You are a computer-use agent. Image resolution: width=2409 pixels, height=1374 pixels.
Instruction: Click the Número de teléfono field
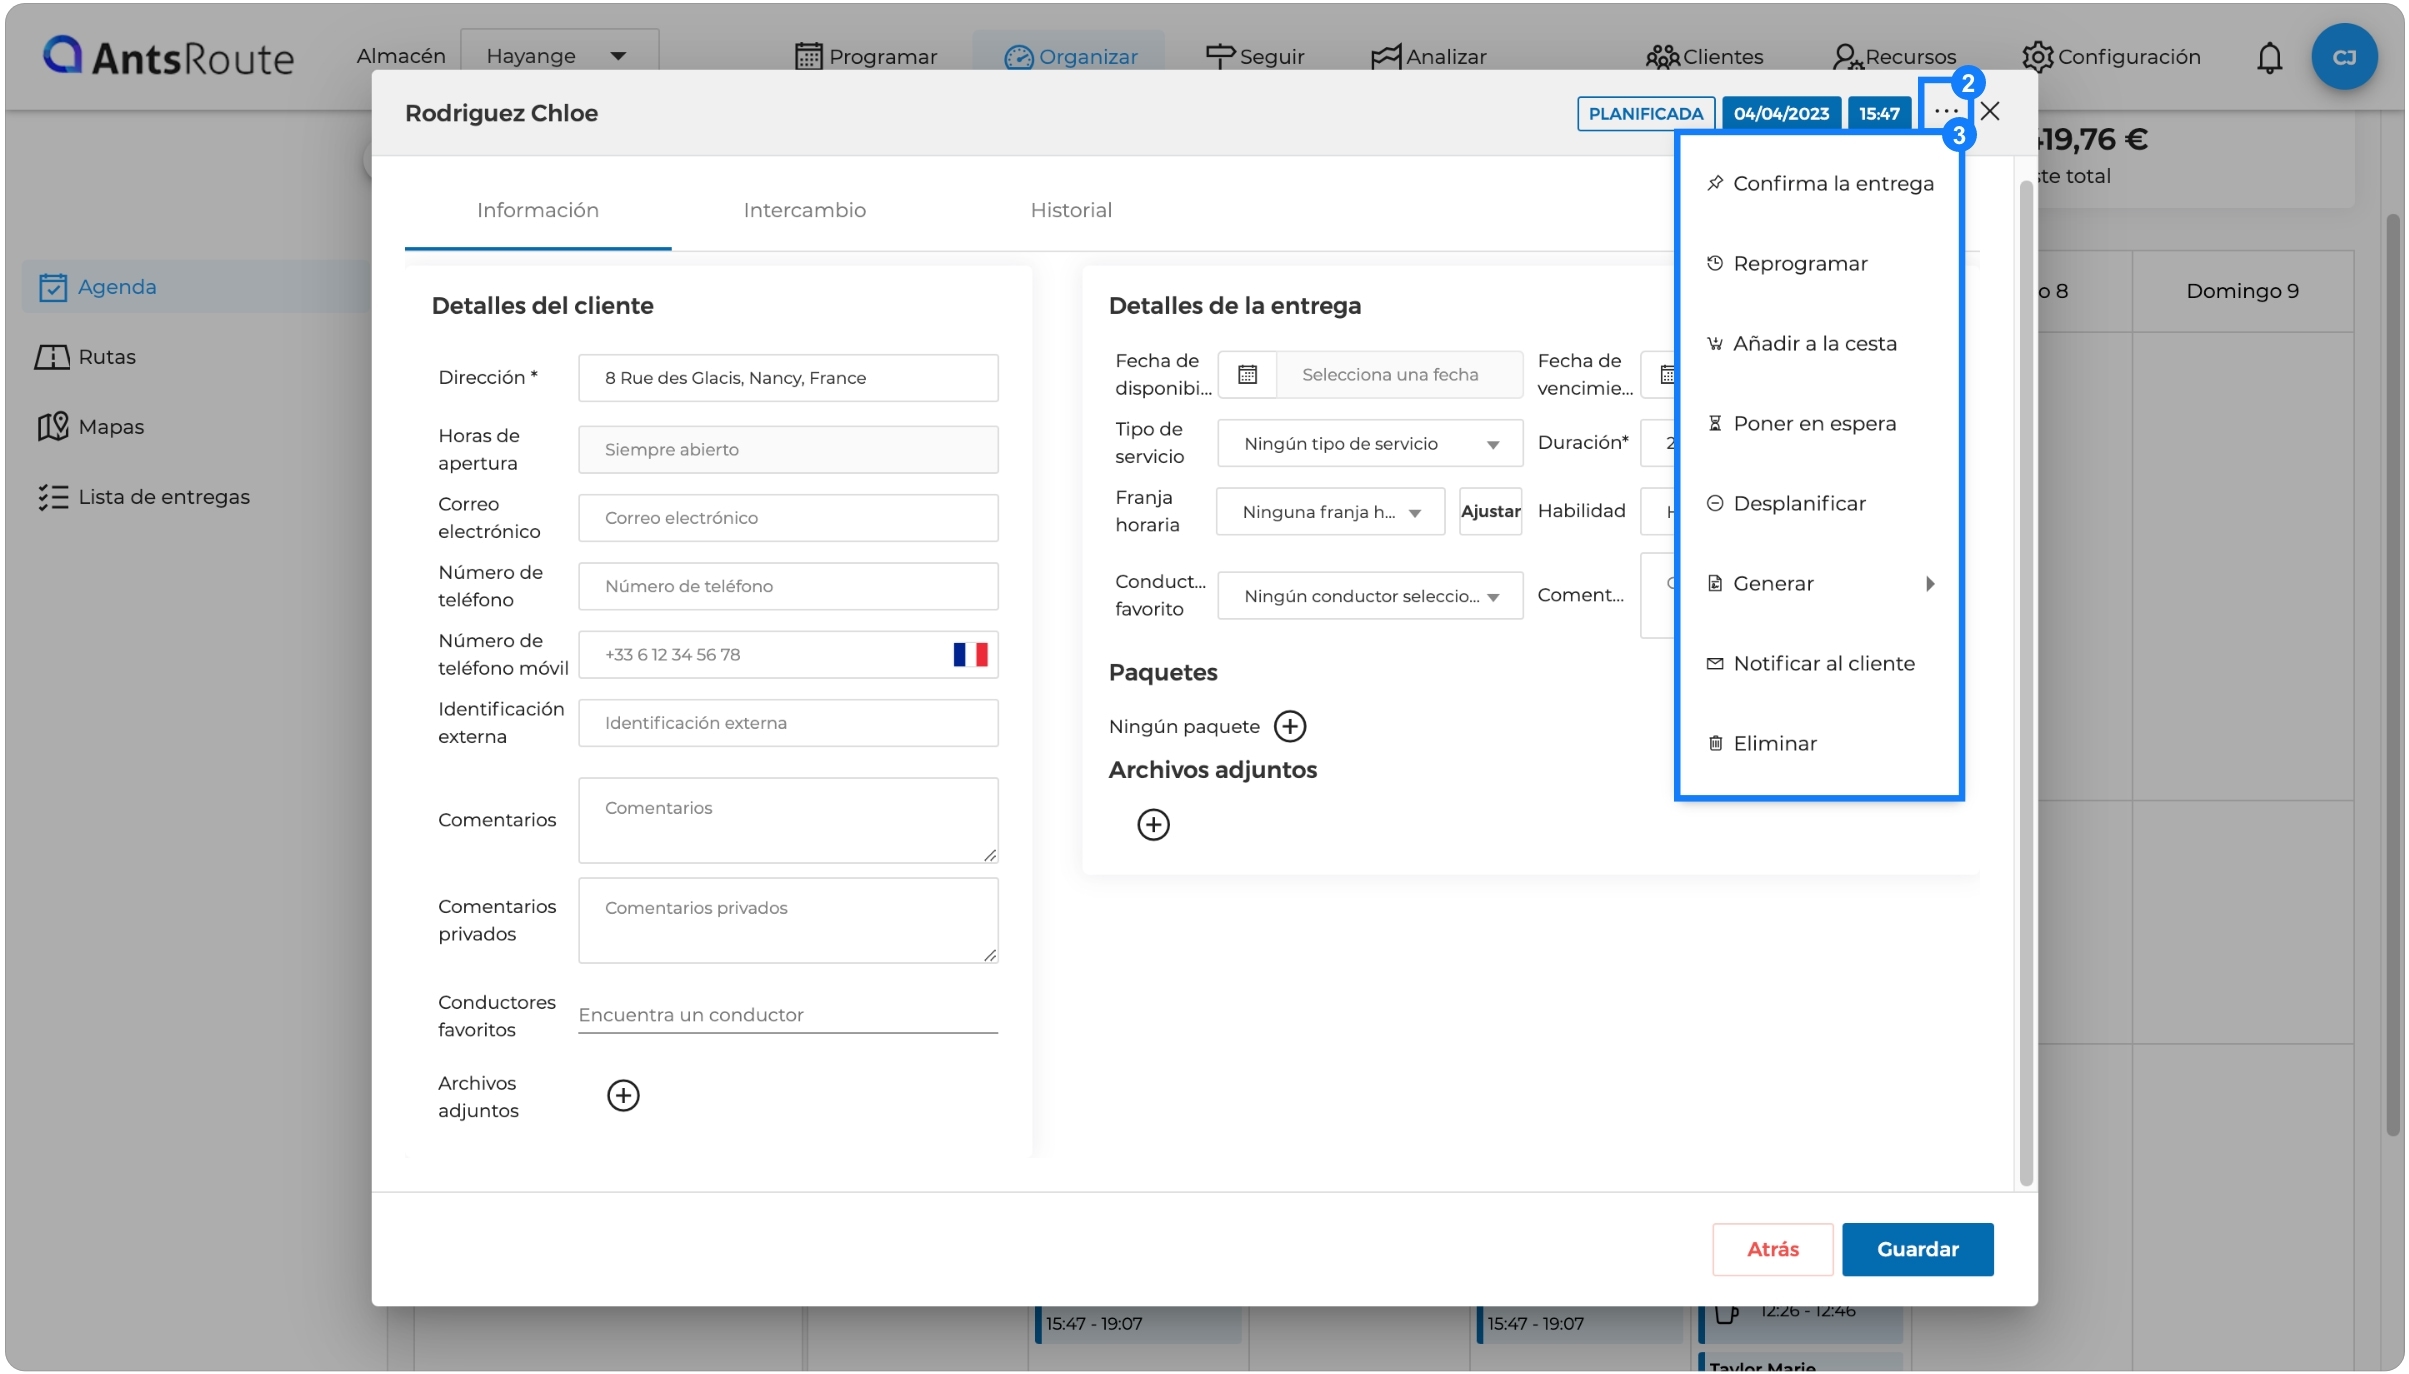coord(788,586)
